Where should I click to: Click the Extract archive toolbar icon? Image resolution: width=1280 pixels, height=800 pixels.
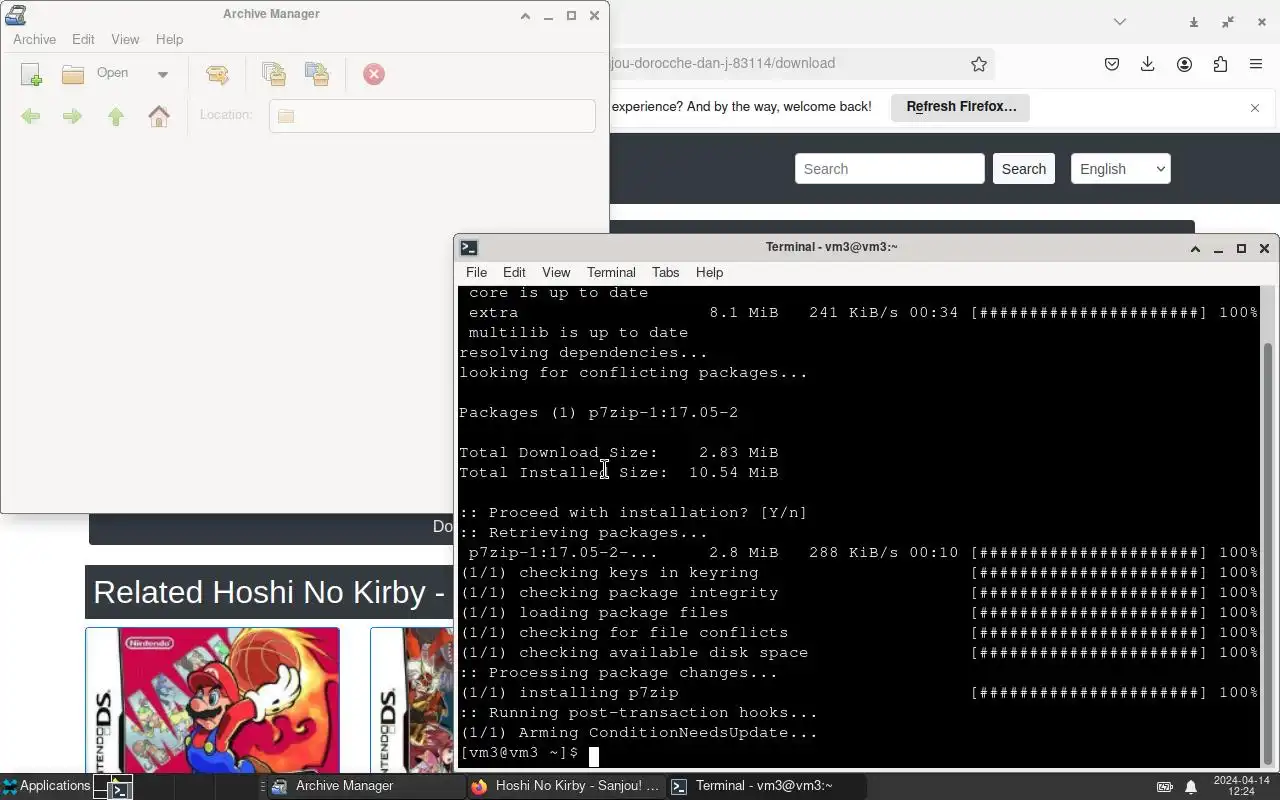click(217, 74)
